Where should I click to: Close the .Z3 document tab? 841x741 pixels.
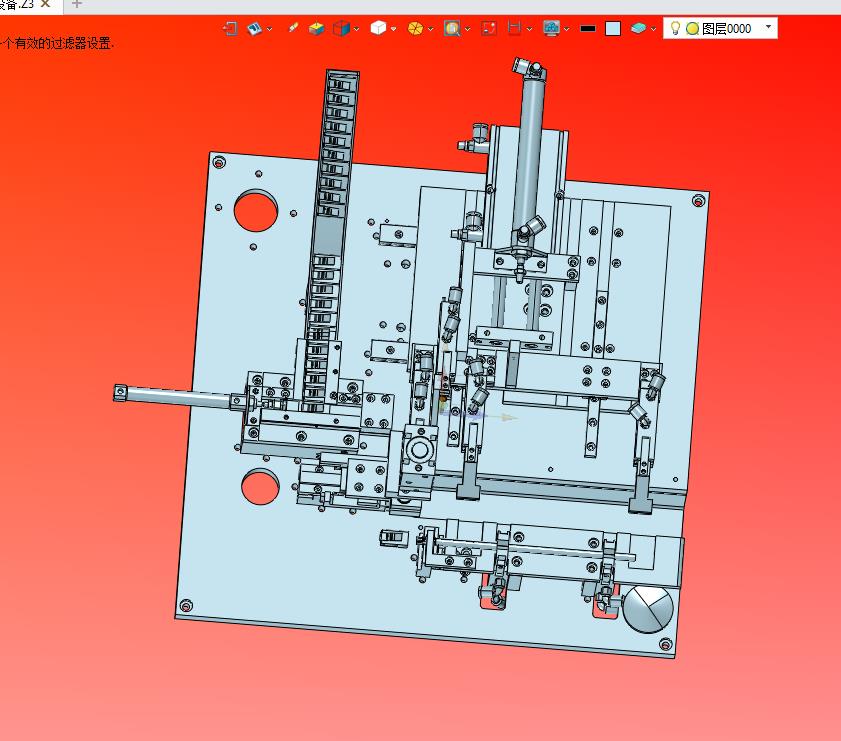[x=46, y=4]
